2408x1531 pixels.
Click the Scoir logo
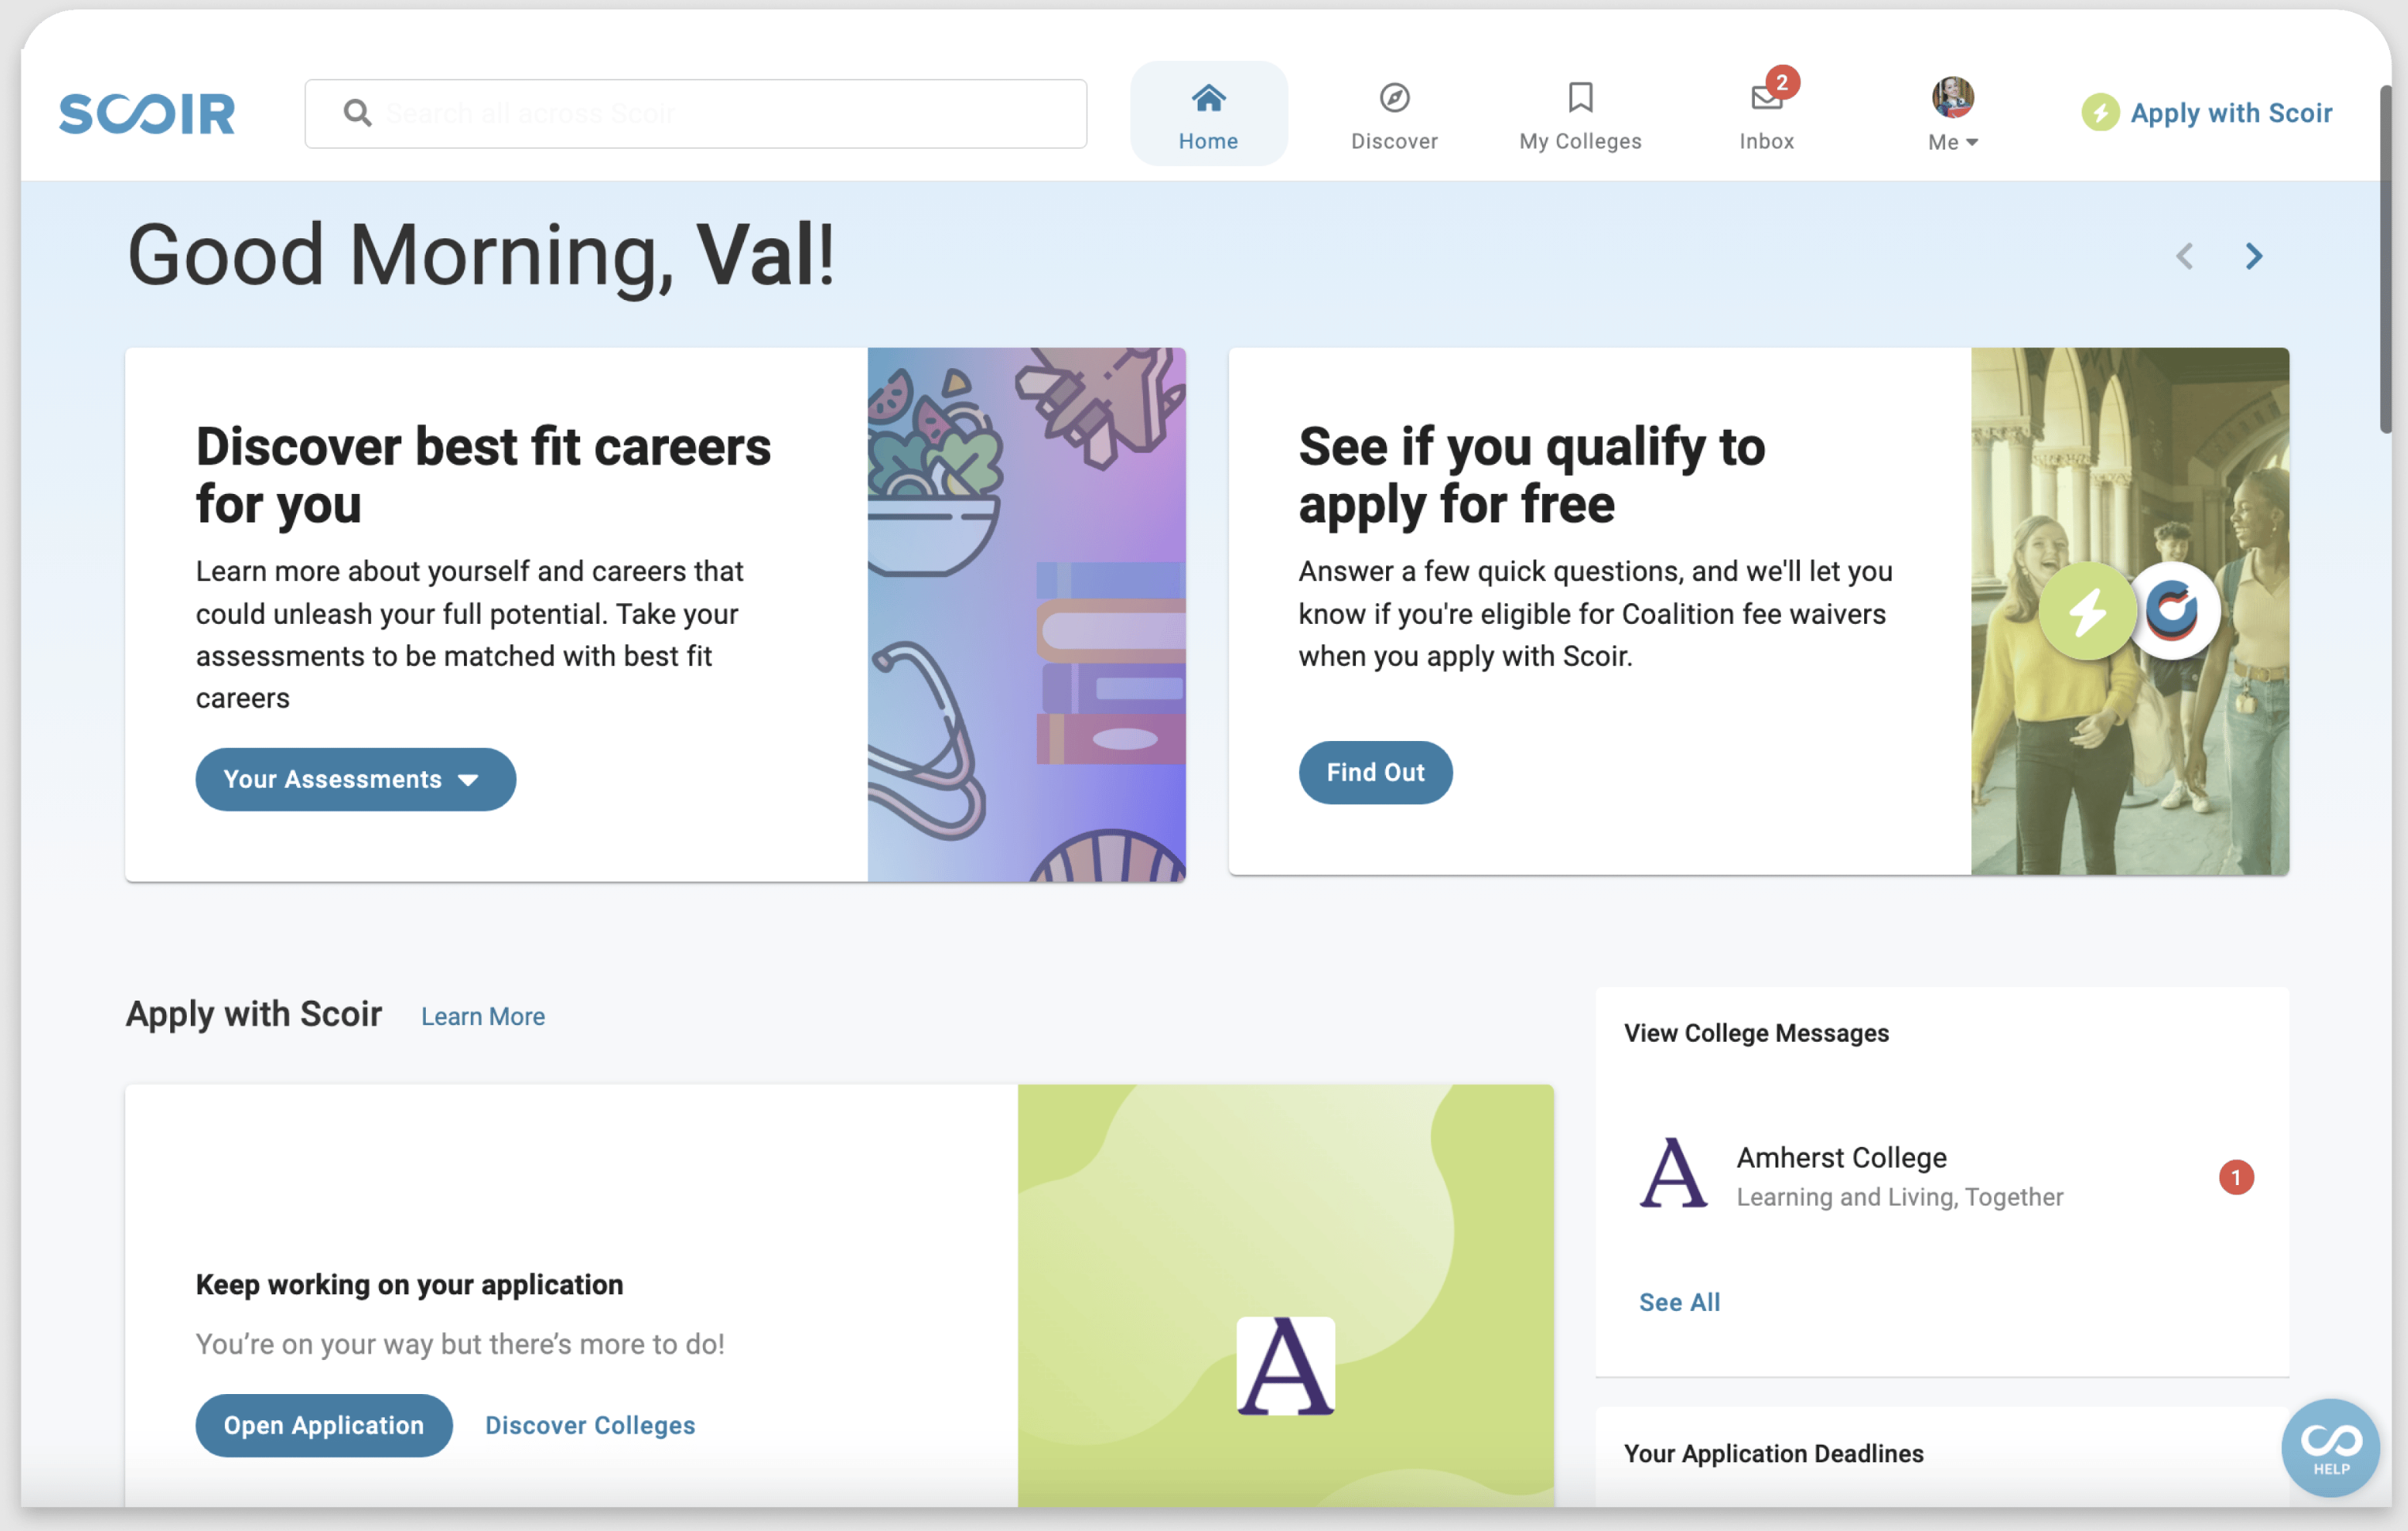click(147, 113)
